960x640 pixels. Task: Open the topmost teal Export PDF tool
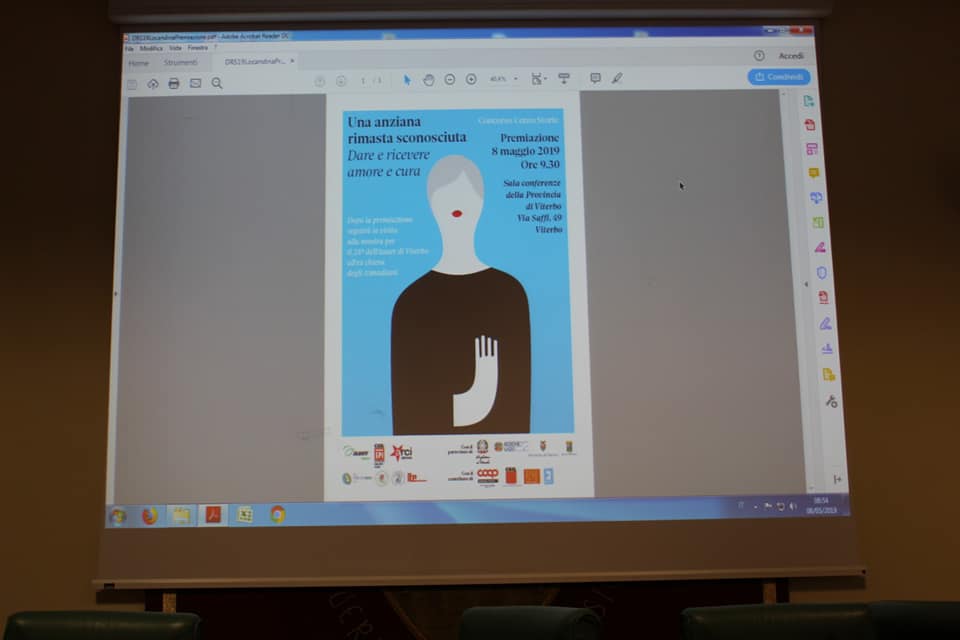pos(808,101)
